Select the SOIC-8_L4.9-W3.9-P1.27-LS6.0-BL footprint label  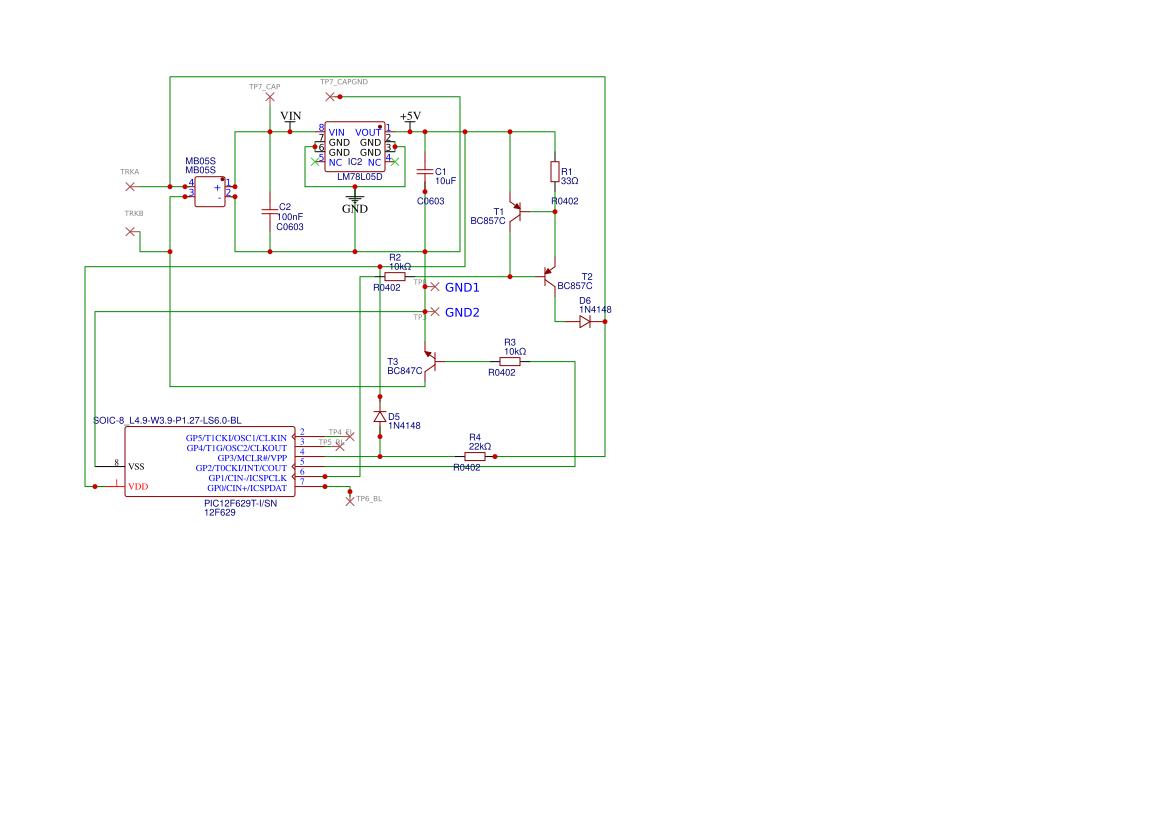(167, 421)
